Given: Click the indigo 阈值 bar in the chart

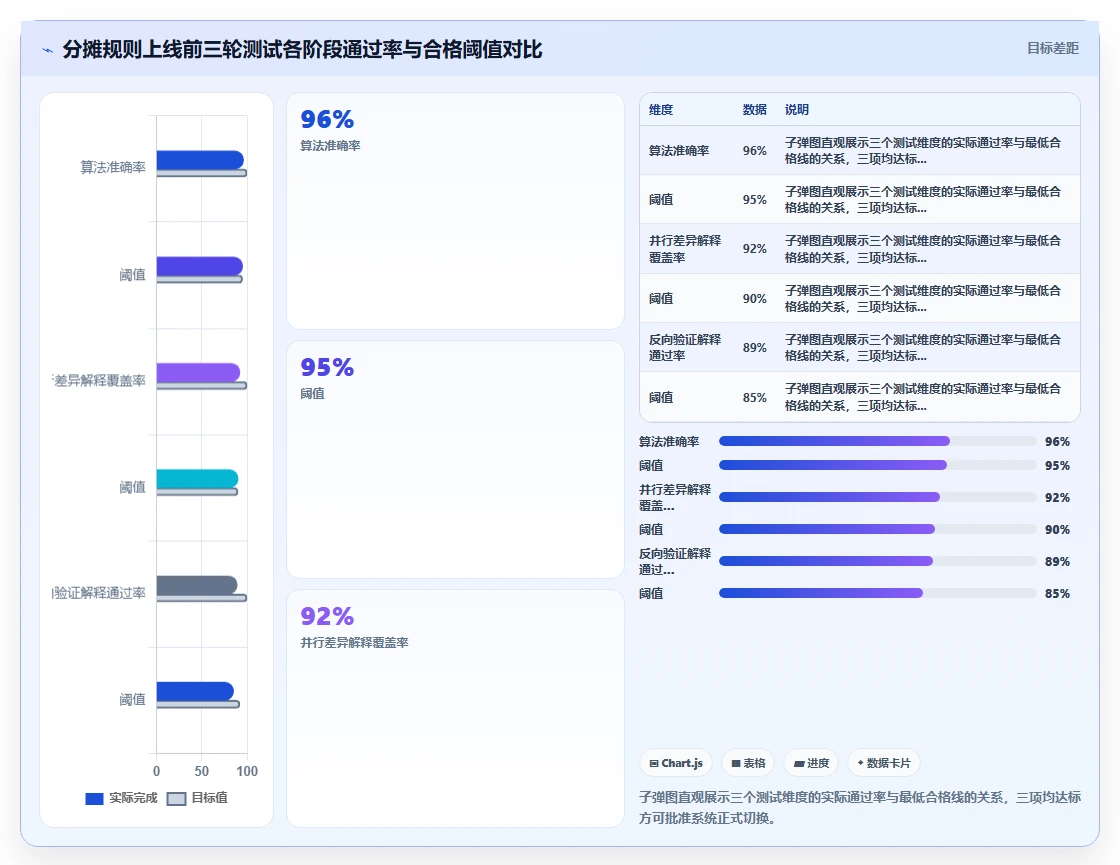Looking at the screenshot, I should point(199,266).
